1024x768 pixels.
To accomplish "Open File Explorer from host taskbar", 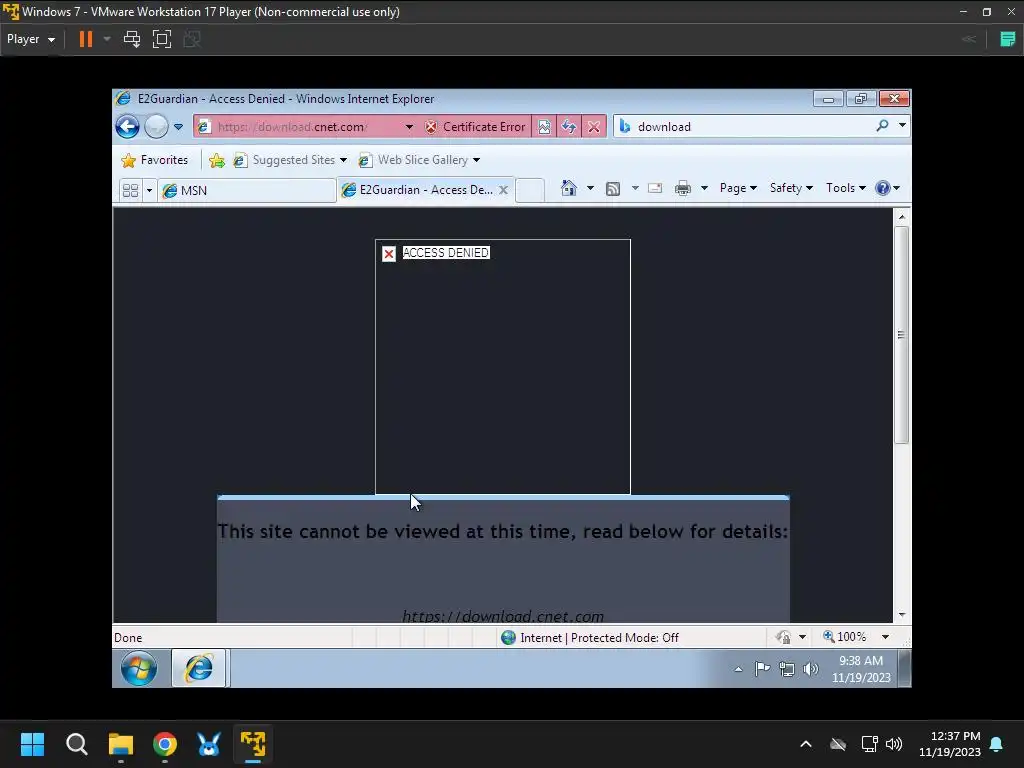I will pyautogui.click(x=121, y=744).
